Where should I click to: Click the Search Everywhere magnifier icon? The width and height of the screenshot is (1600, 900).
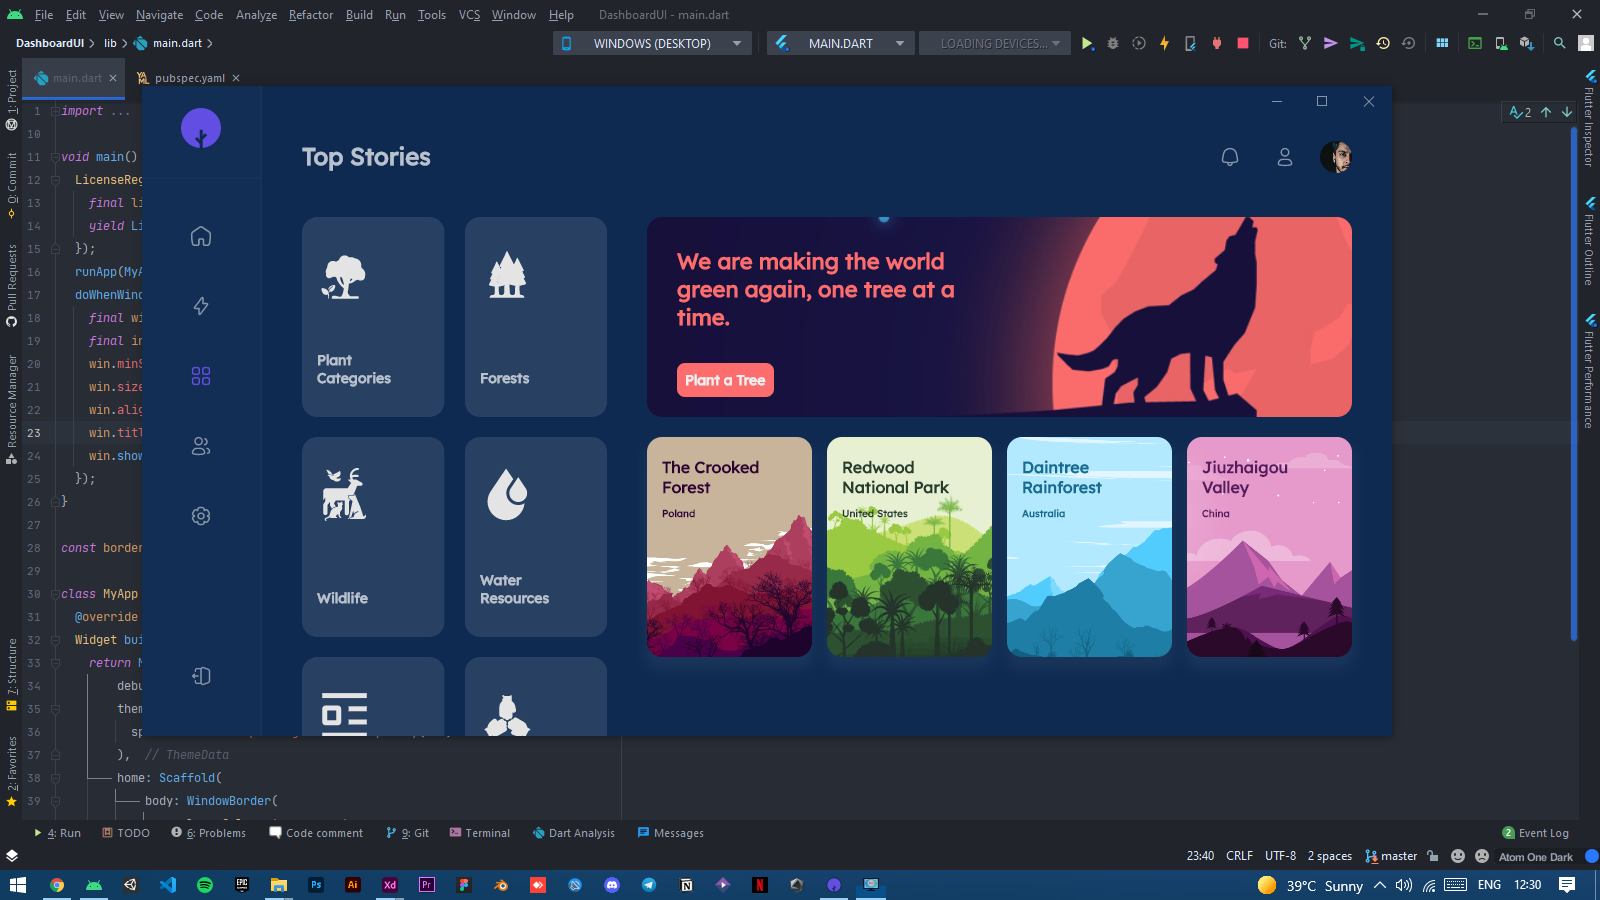click(1559, 43)
